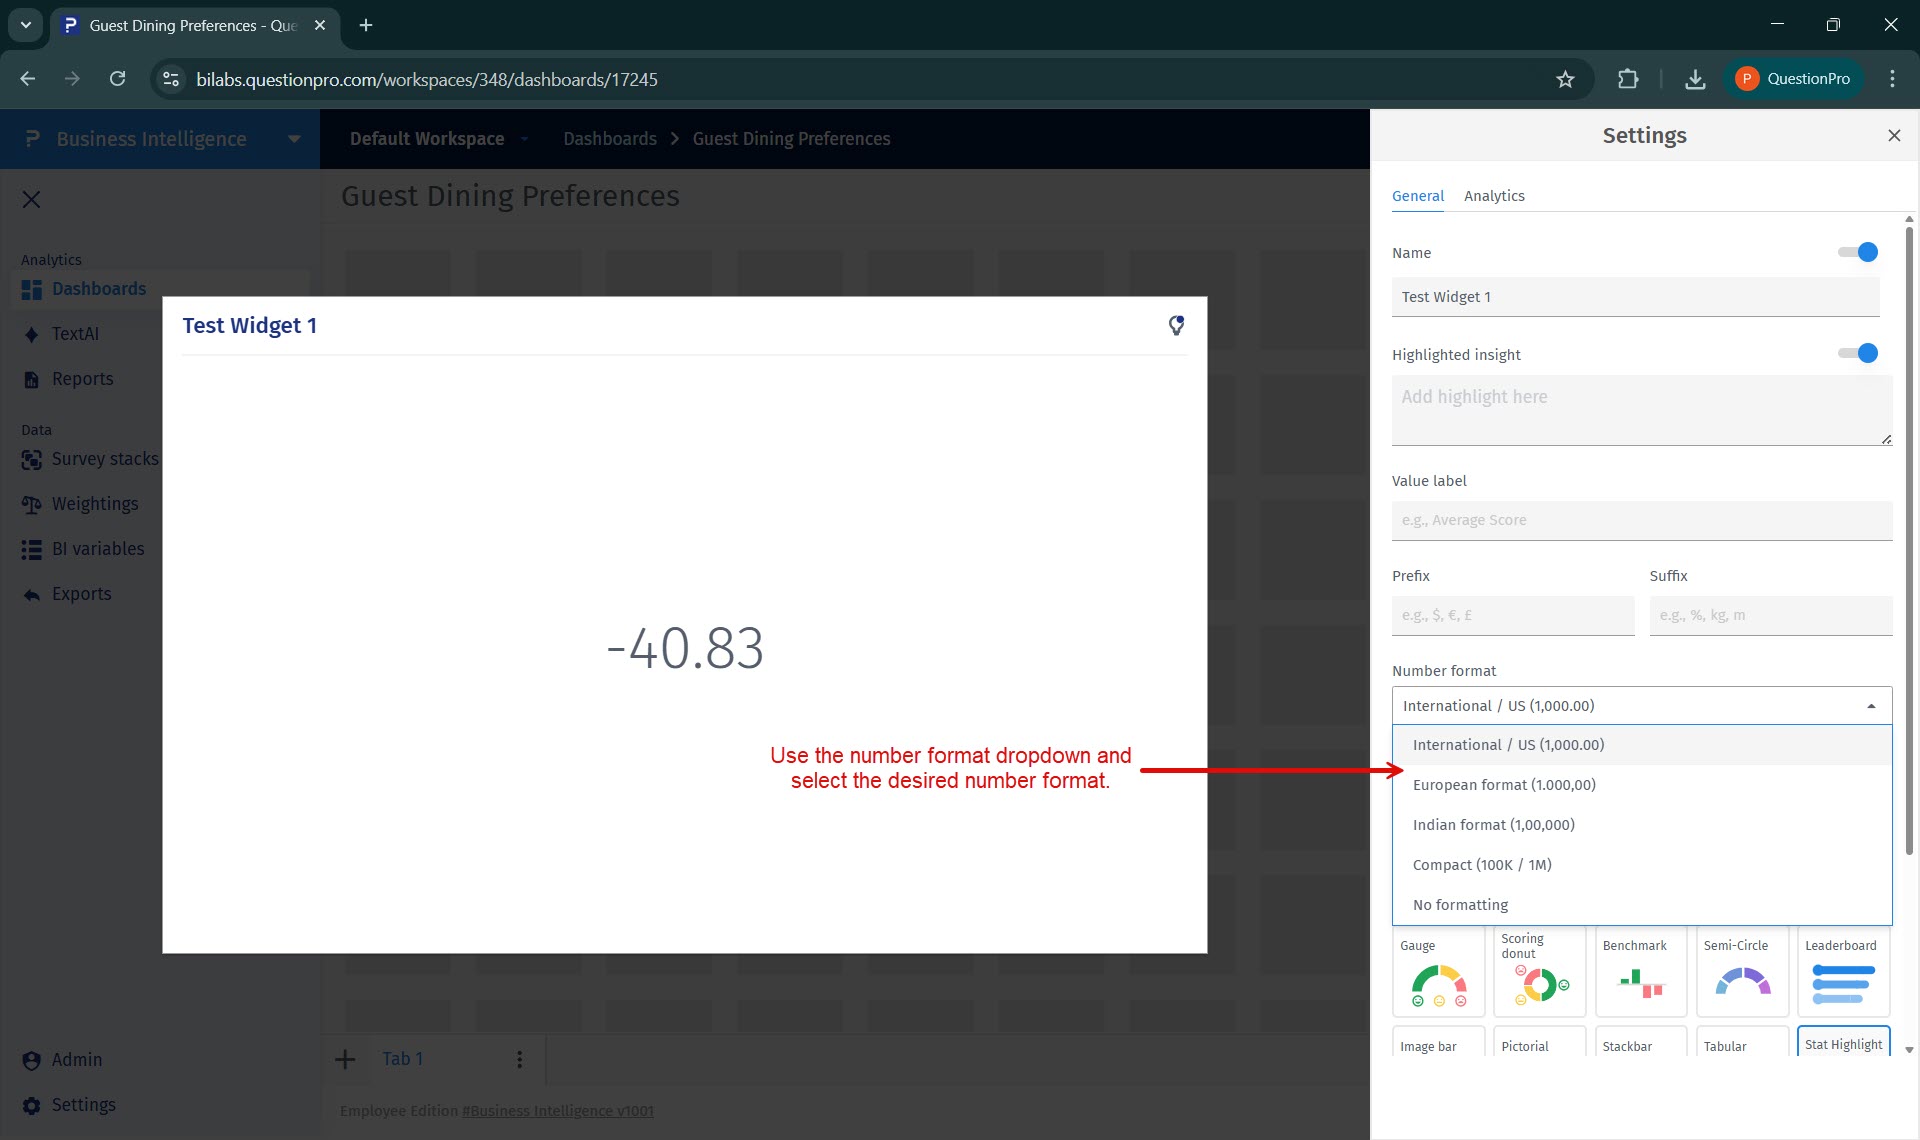Pick the Benchmark chart type icon
The image size is (1920, 1140).
point(1640,984)
